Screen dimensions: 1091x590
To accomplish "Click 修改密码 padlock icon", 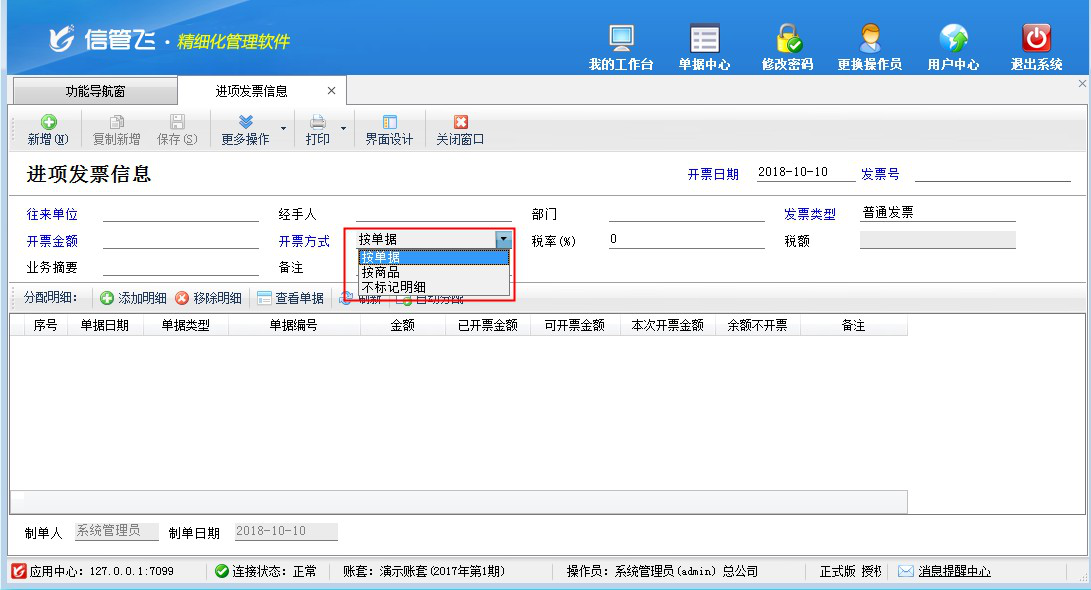I will (x=787, y=40).
